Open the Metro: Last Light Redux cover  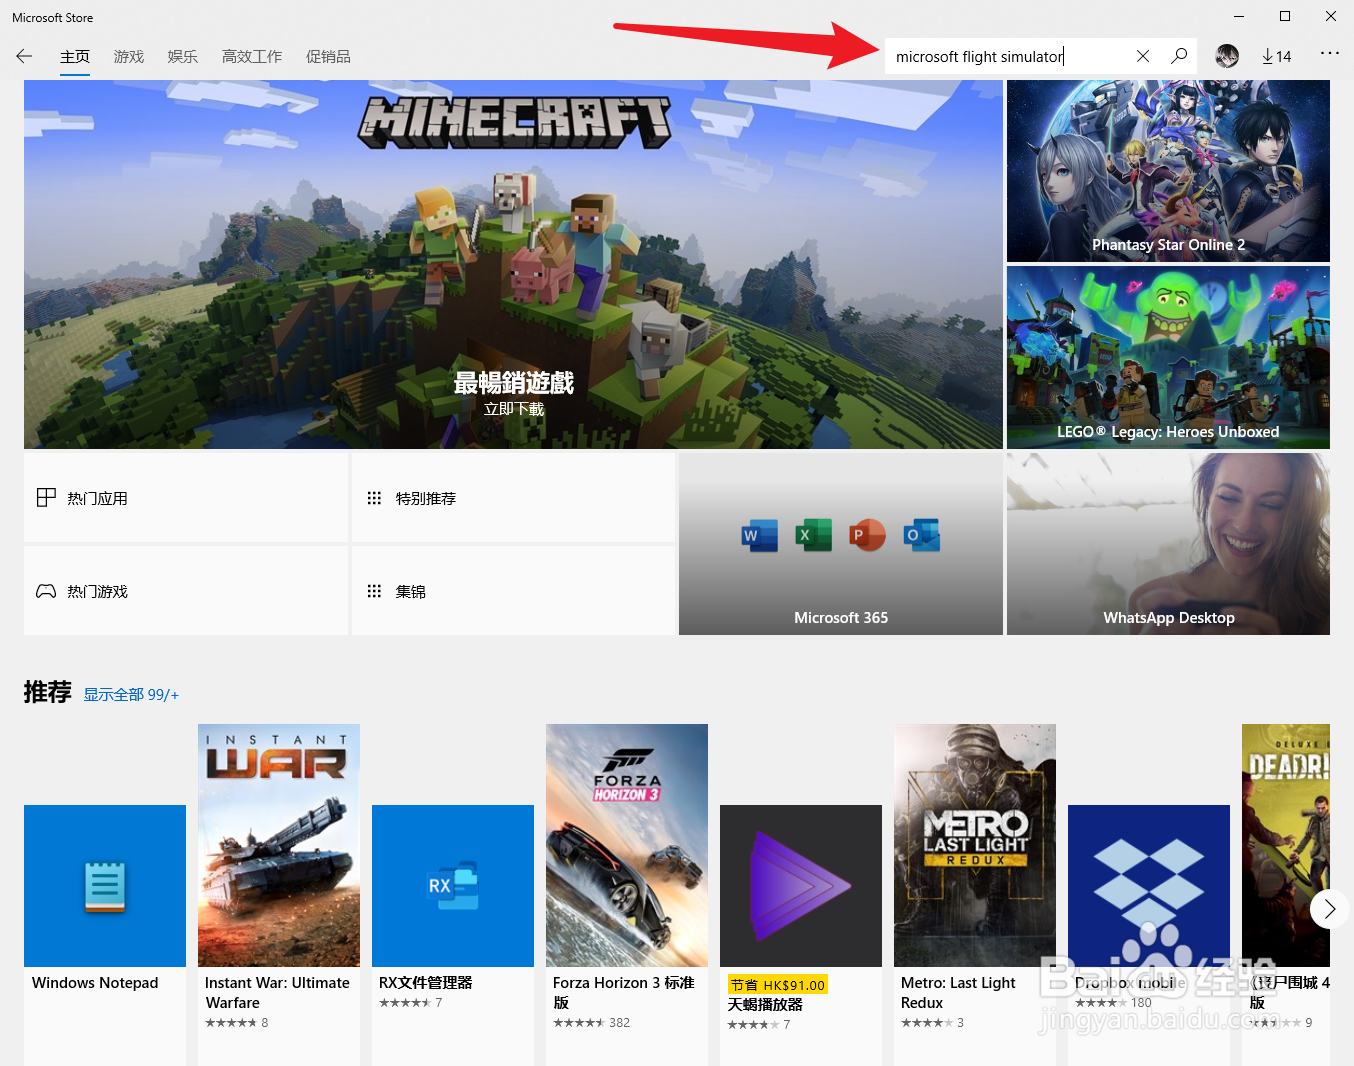(975, 846)
